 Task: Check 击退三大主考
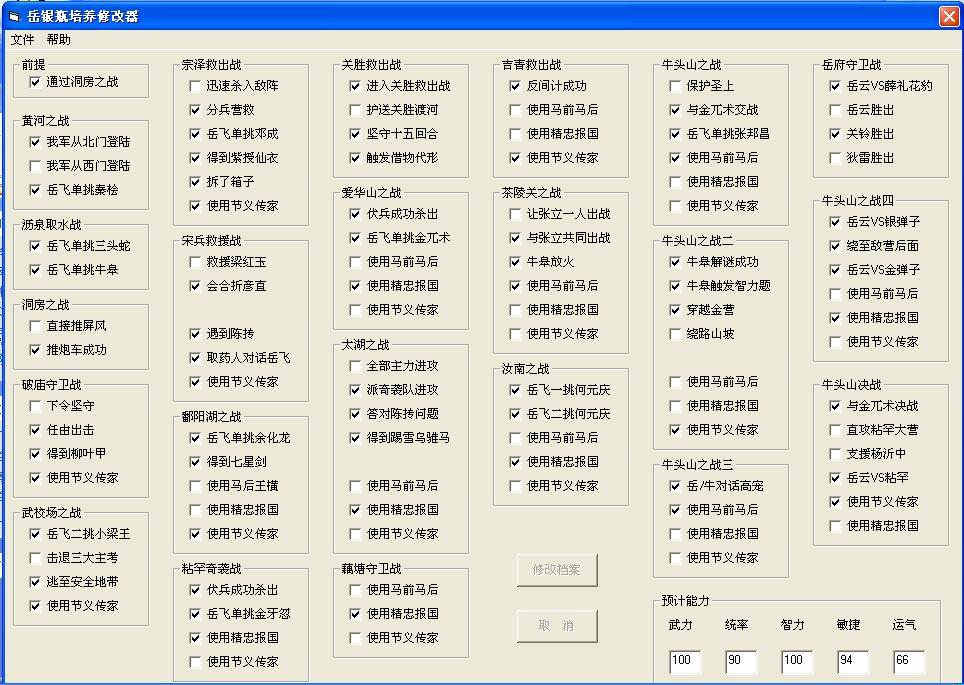click(35, 558)
